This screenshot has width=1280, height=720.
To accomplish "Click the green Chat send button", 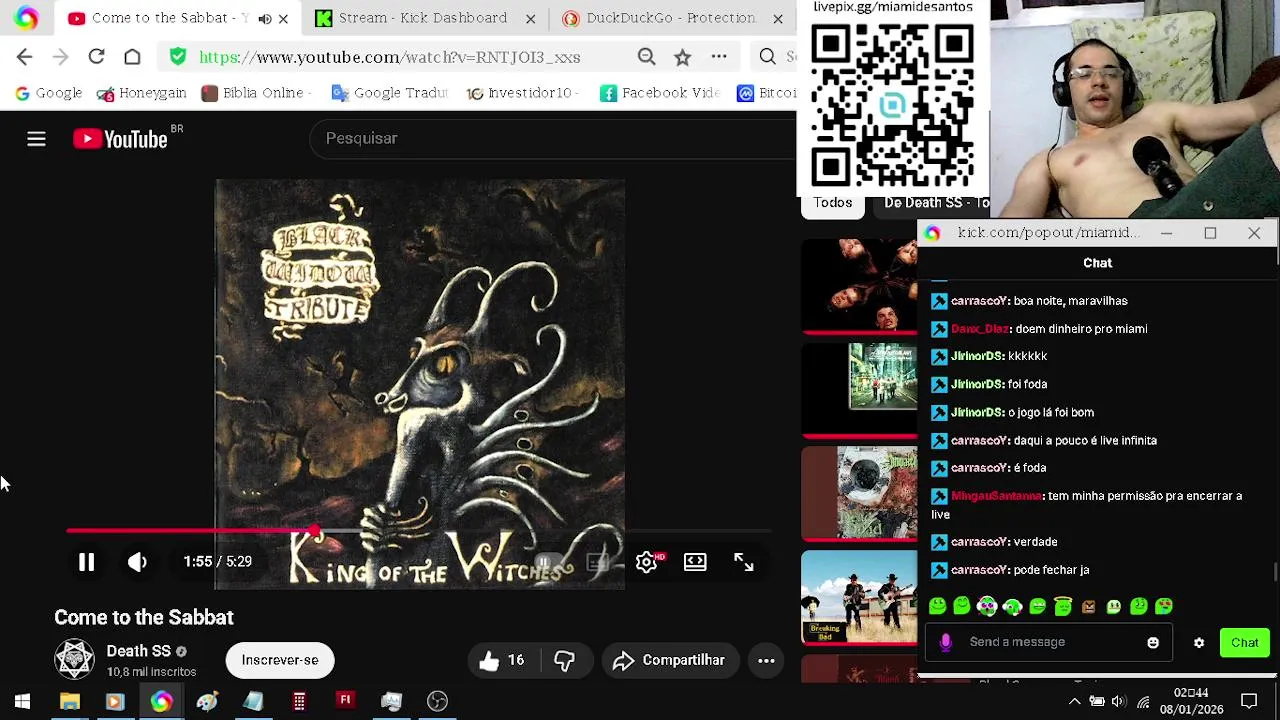I will [1245, 643].
